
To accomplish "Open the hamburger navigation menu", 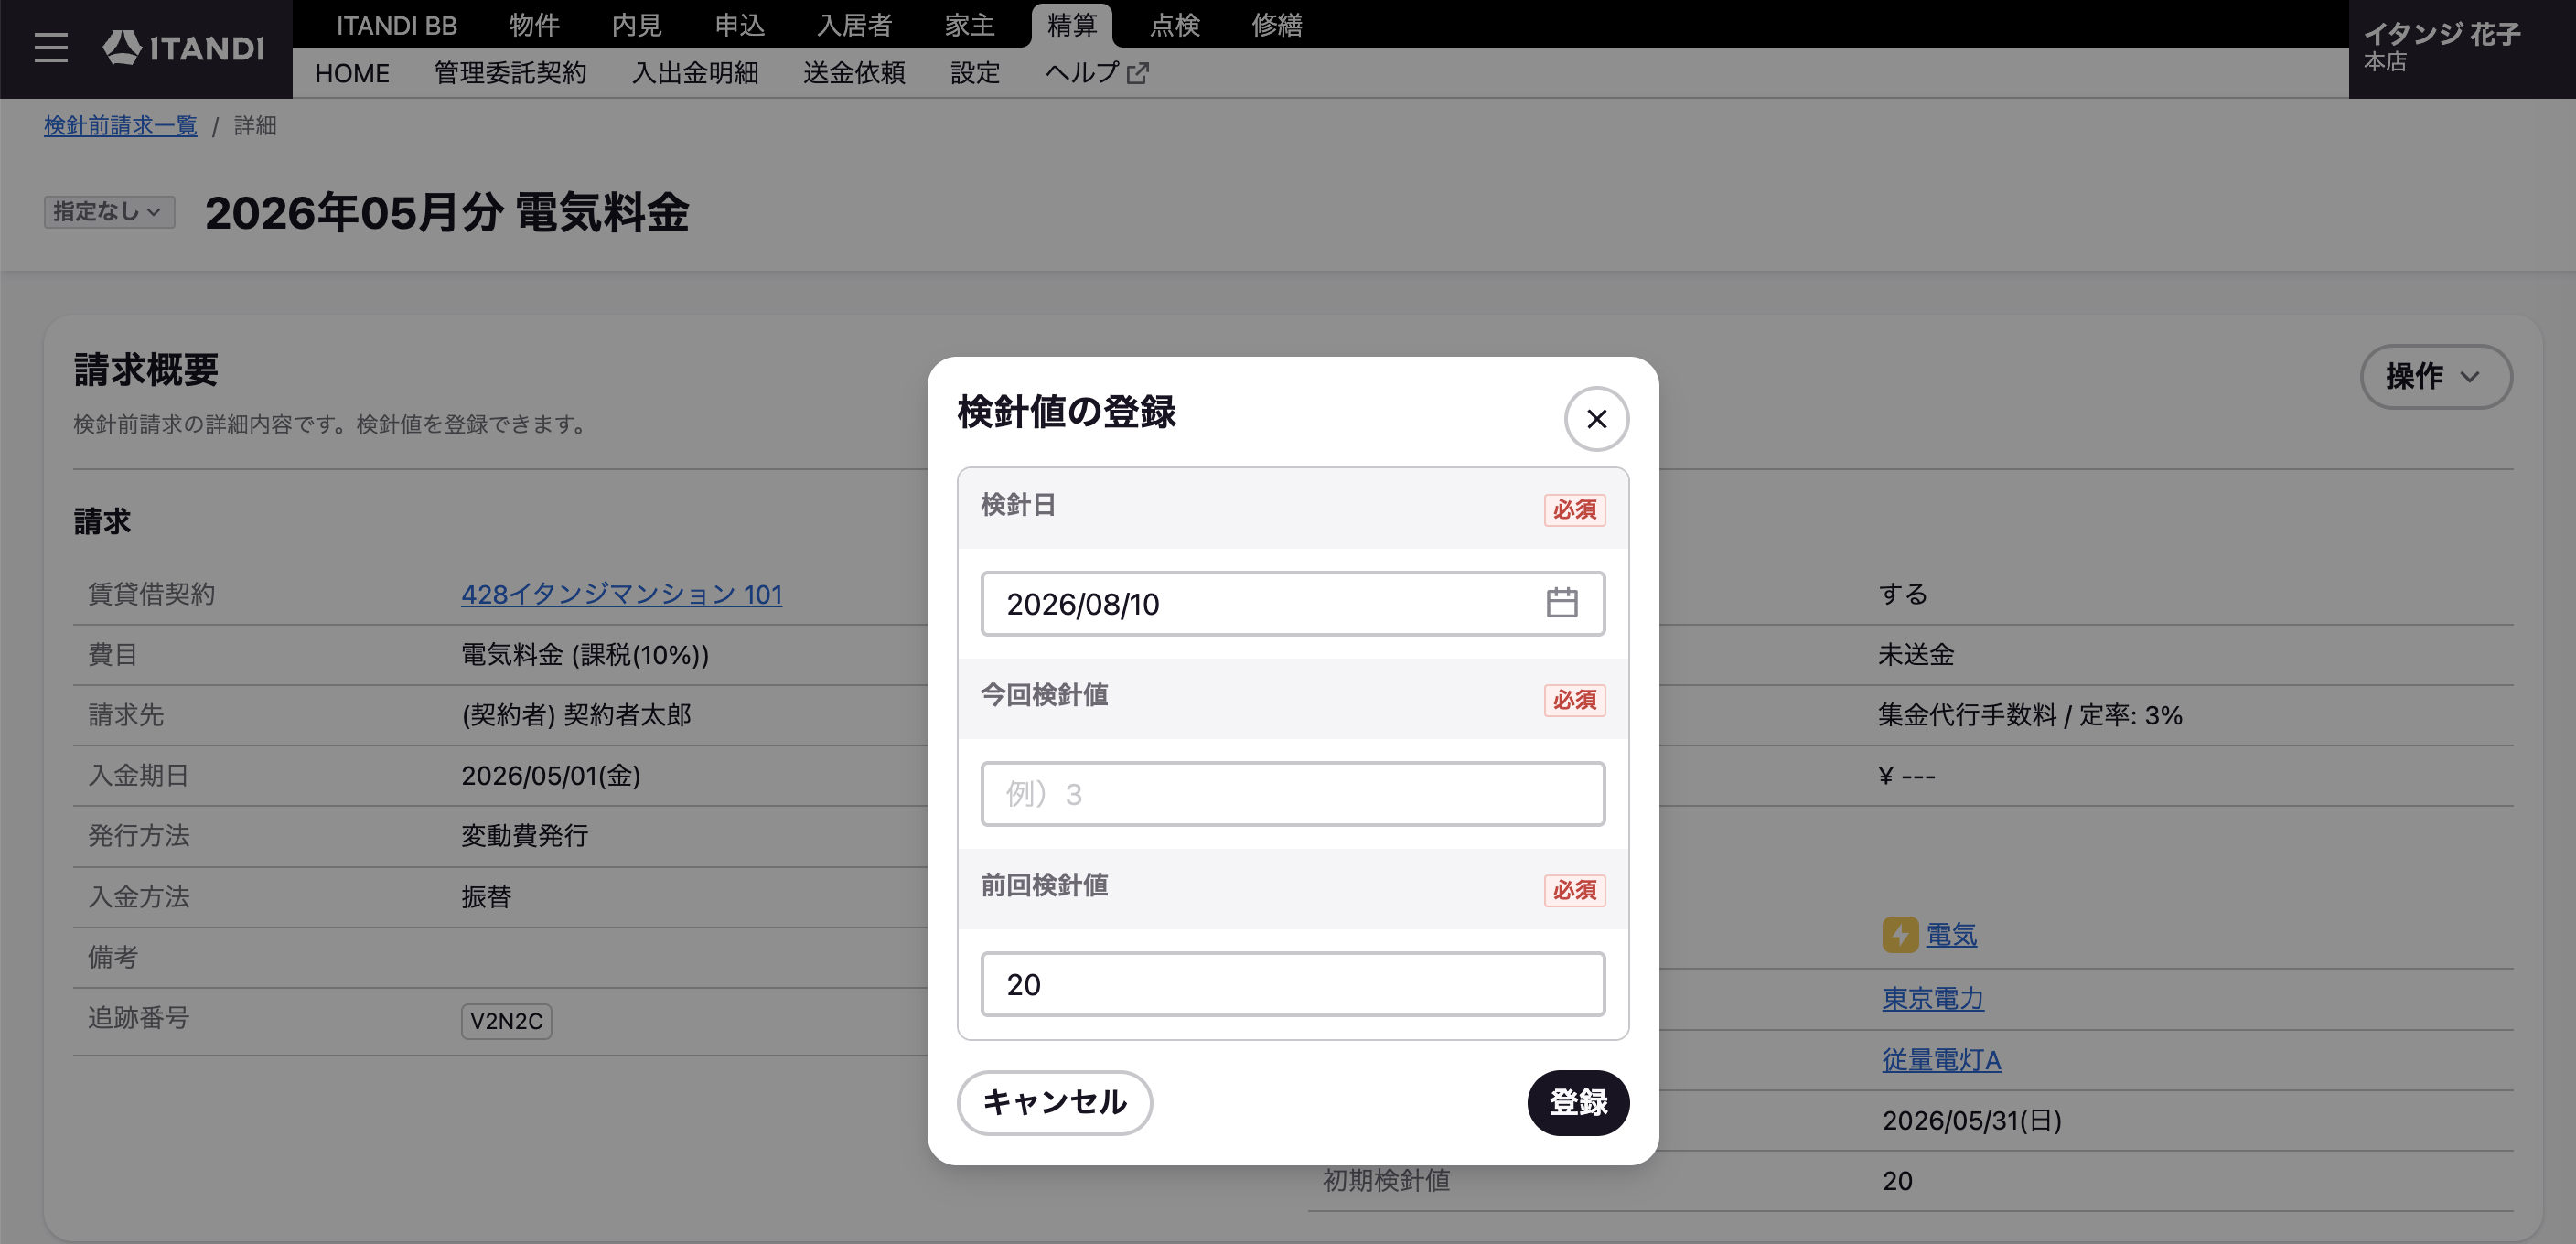I will 51,48.
